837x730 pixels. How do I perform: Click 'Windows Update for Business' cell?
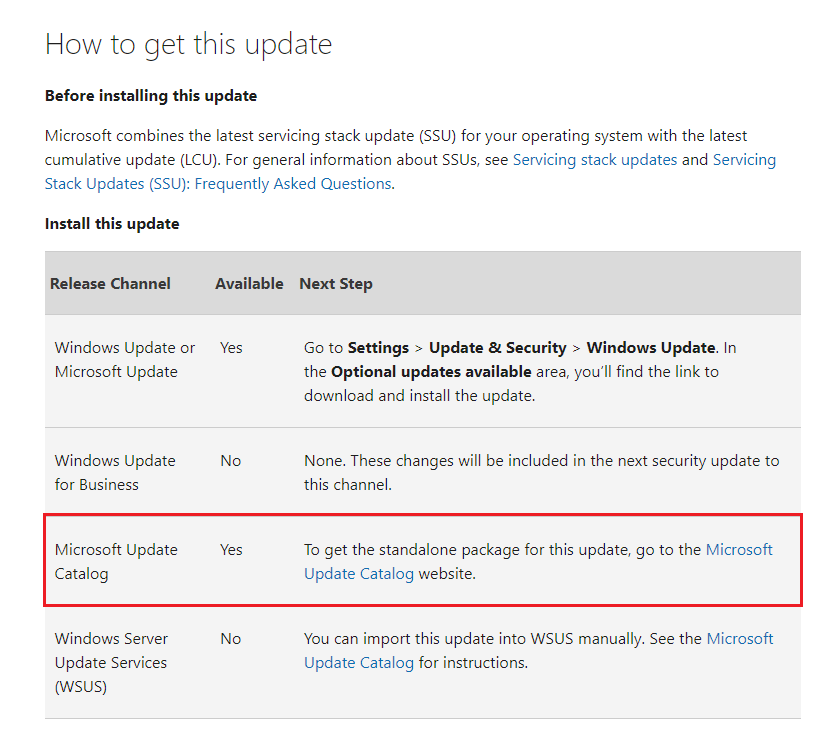[x=115, y=472]
